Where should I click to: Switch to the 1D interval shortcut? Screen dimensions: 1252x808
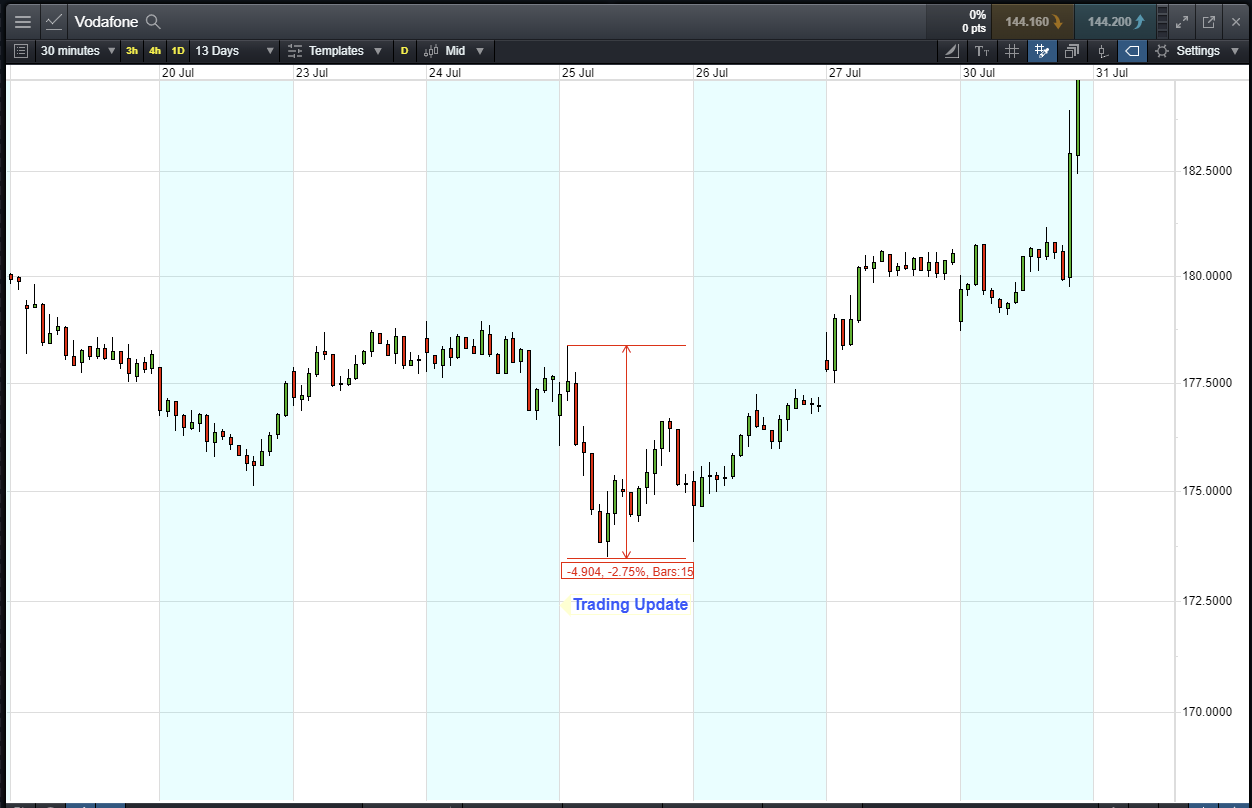pos(178,51)
